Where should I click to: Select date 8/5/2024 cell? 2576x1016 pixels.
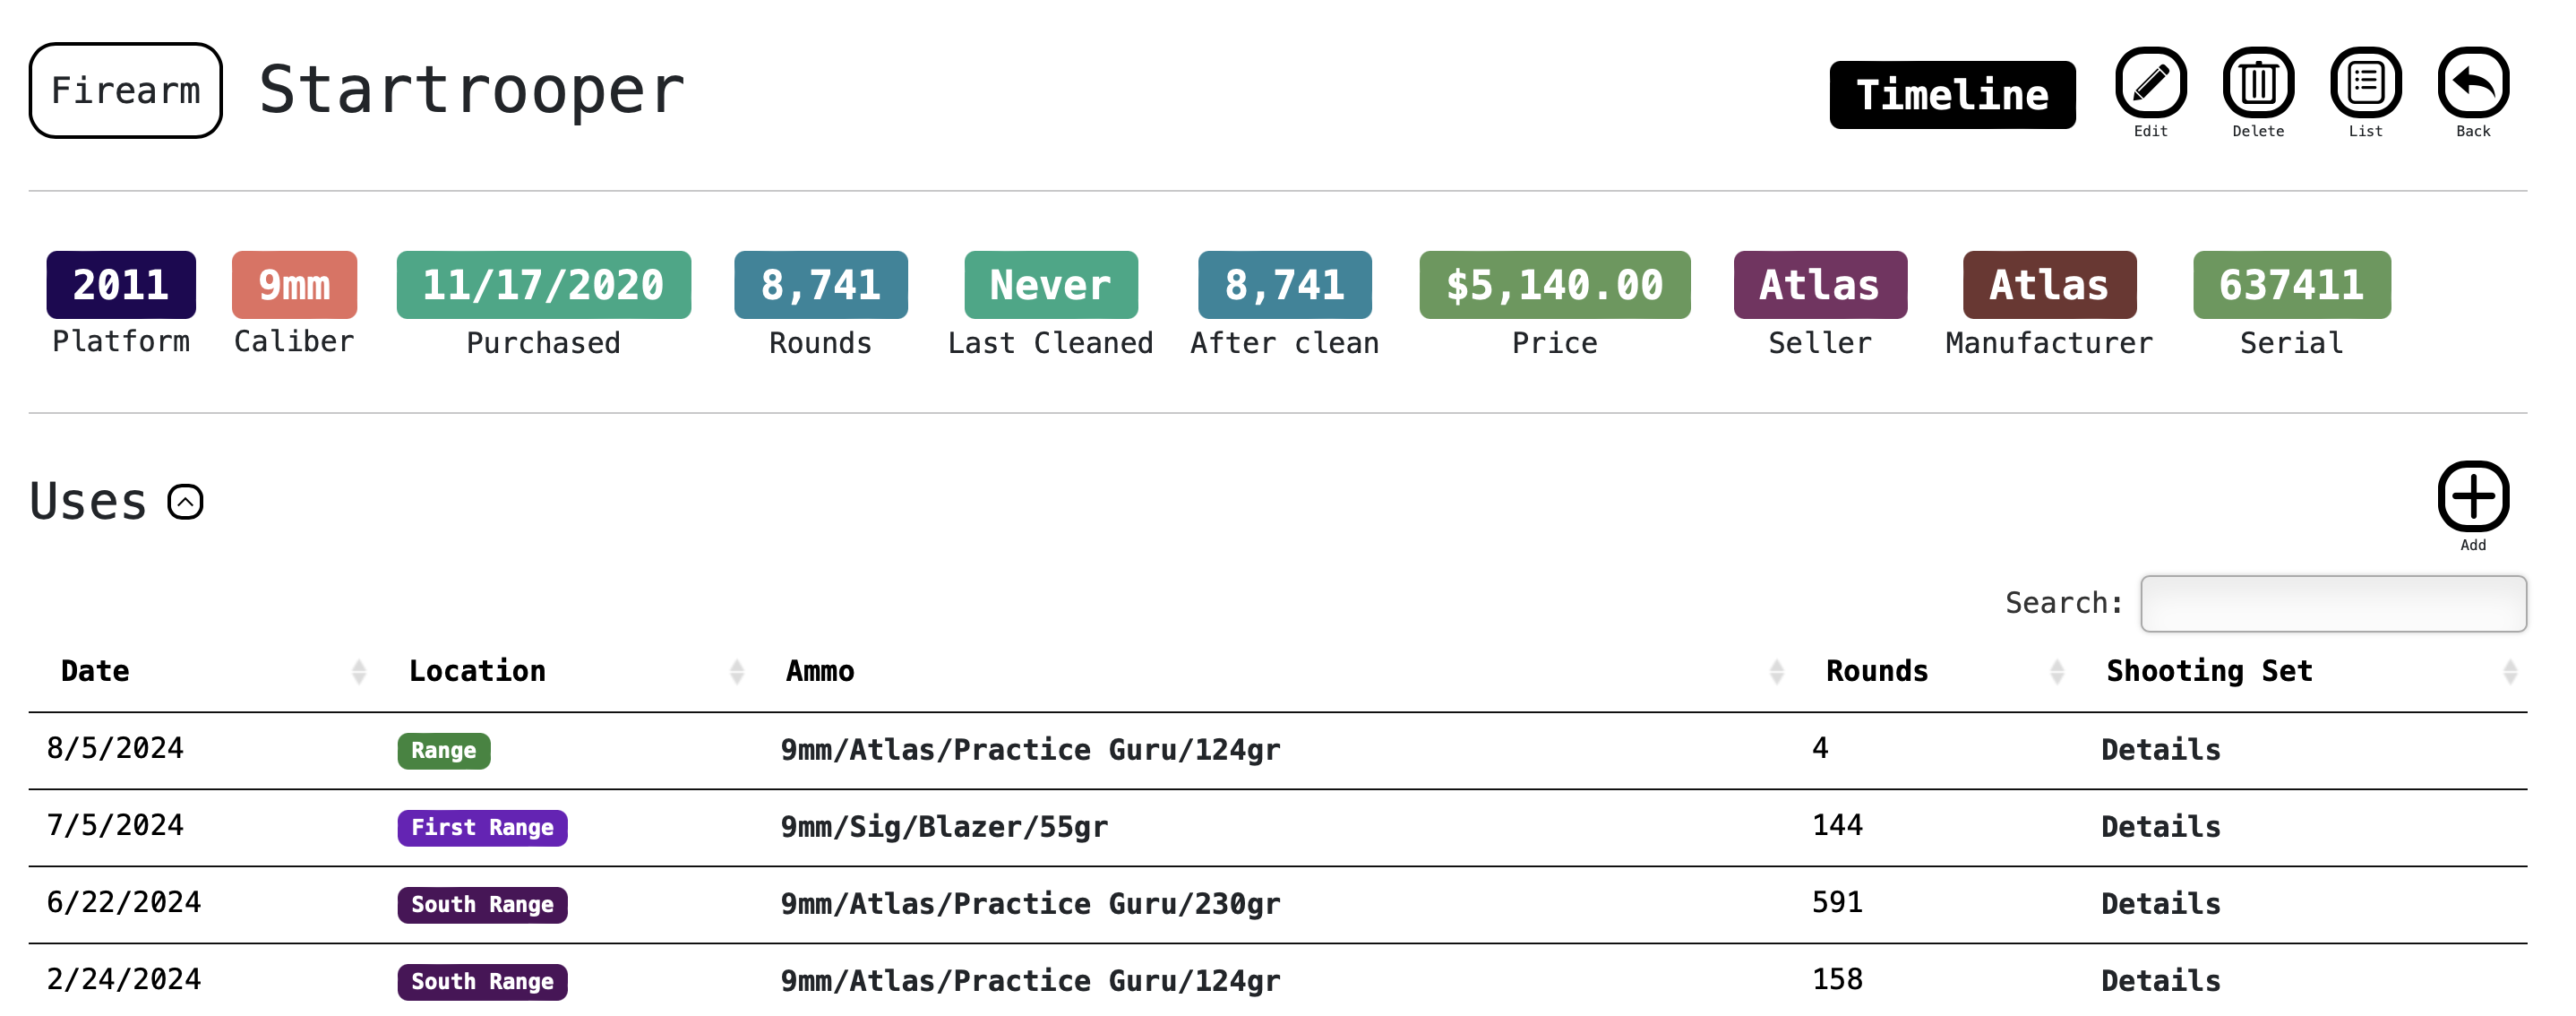[115, 749]
